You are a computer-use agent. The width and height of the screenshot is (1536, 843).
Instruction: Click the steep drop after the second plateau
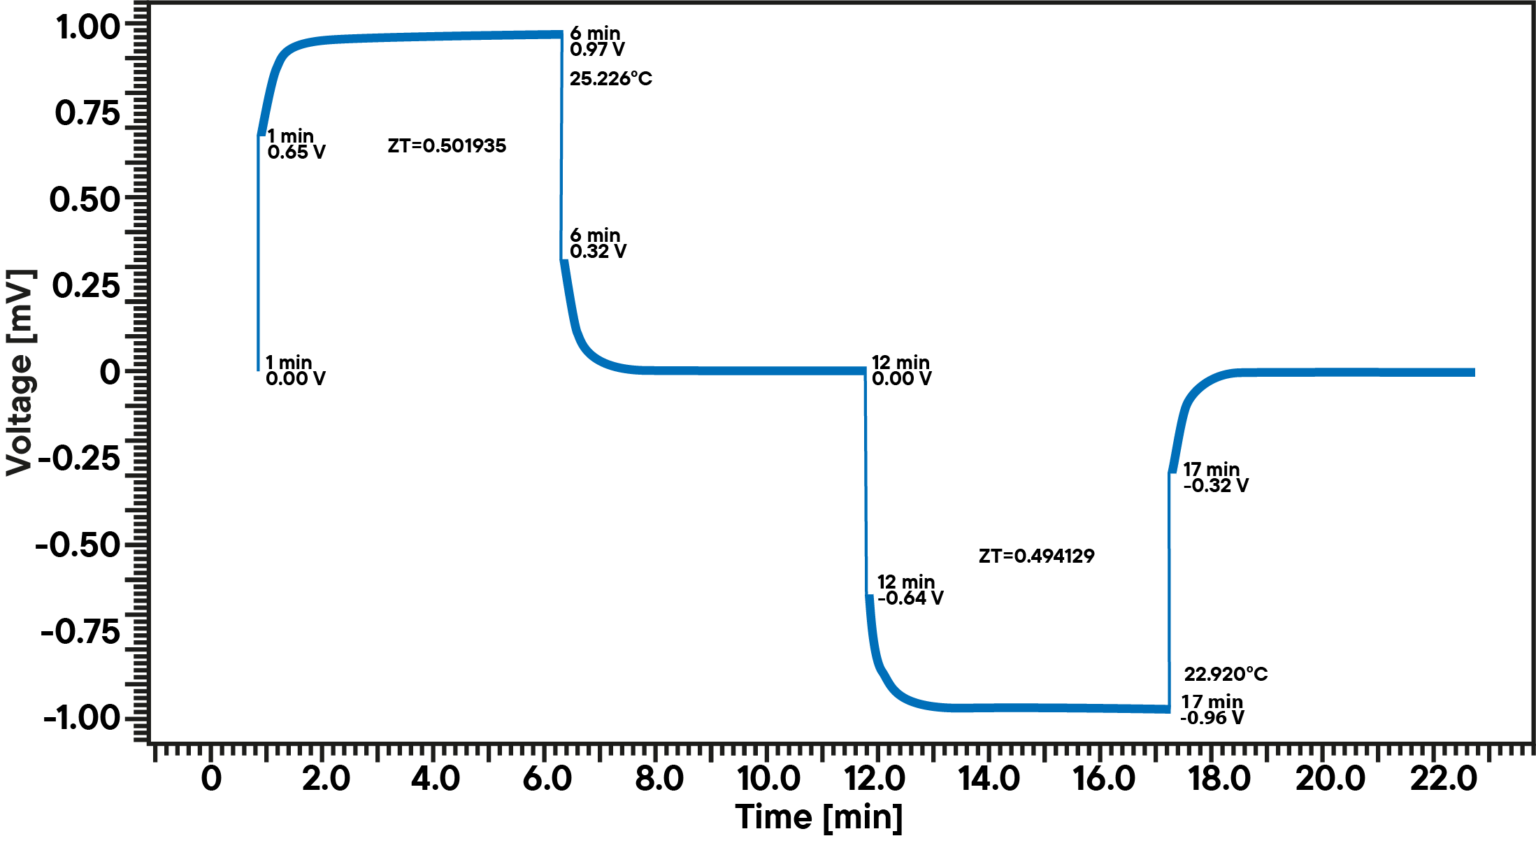868,480
